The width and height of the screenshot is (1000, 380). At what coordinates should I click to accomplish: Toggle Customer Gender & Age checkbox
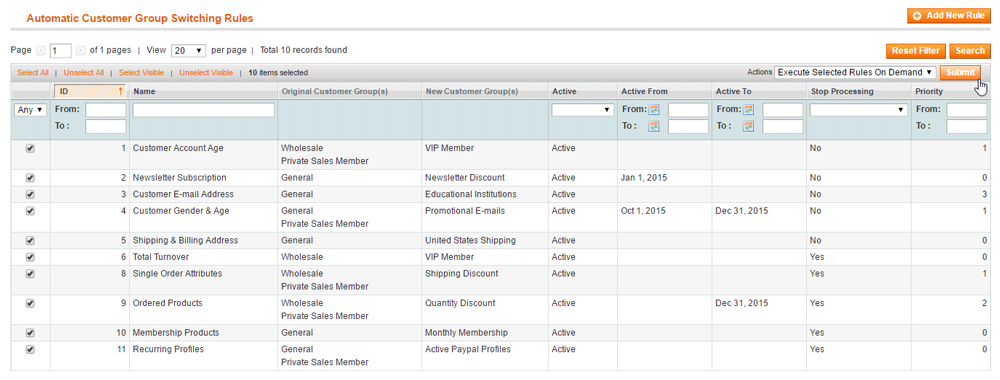[x=30, y=211]
